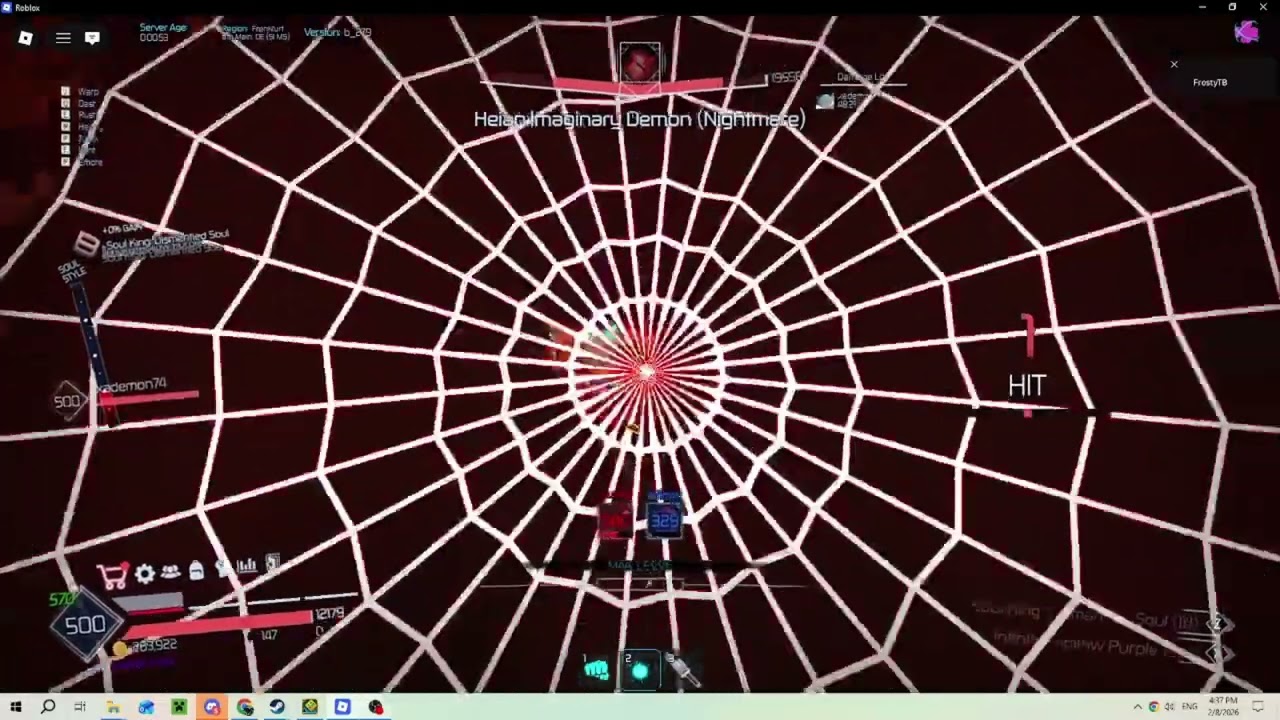The width and height of the screenshot is (1280, 720).
Task: Open the party/group people icon
Action: tap(171, 572)
